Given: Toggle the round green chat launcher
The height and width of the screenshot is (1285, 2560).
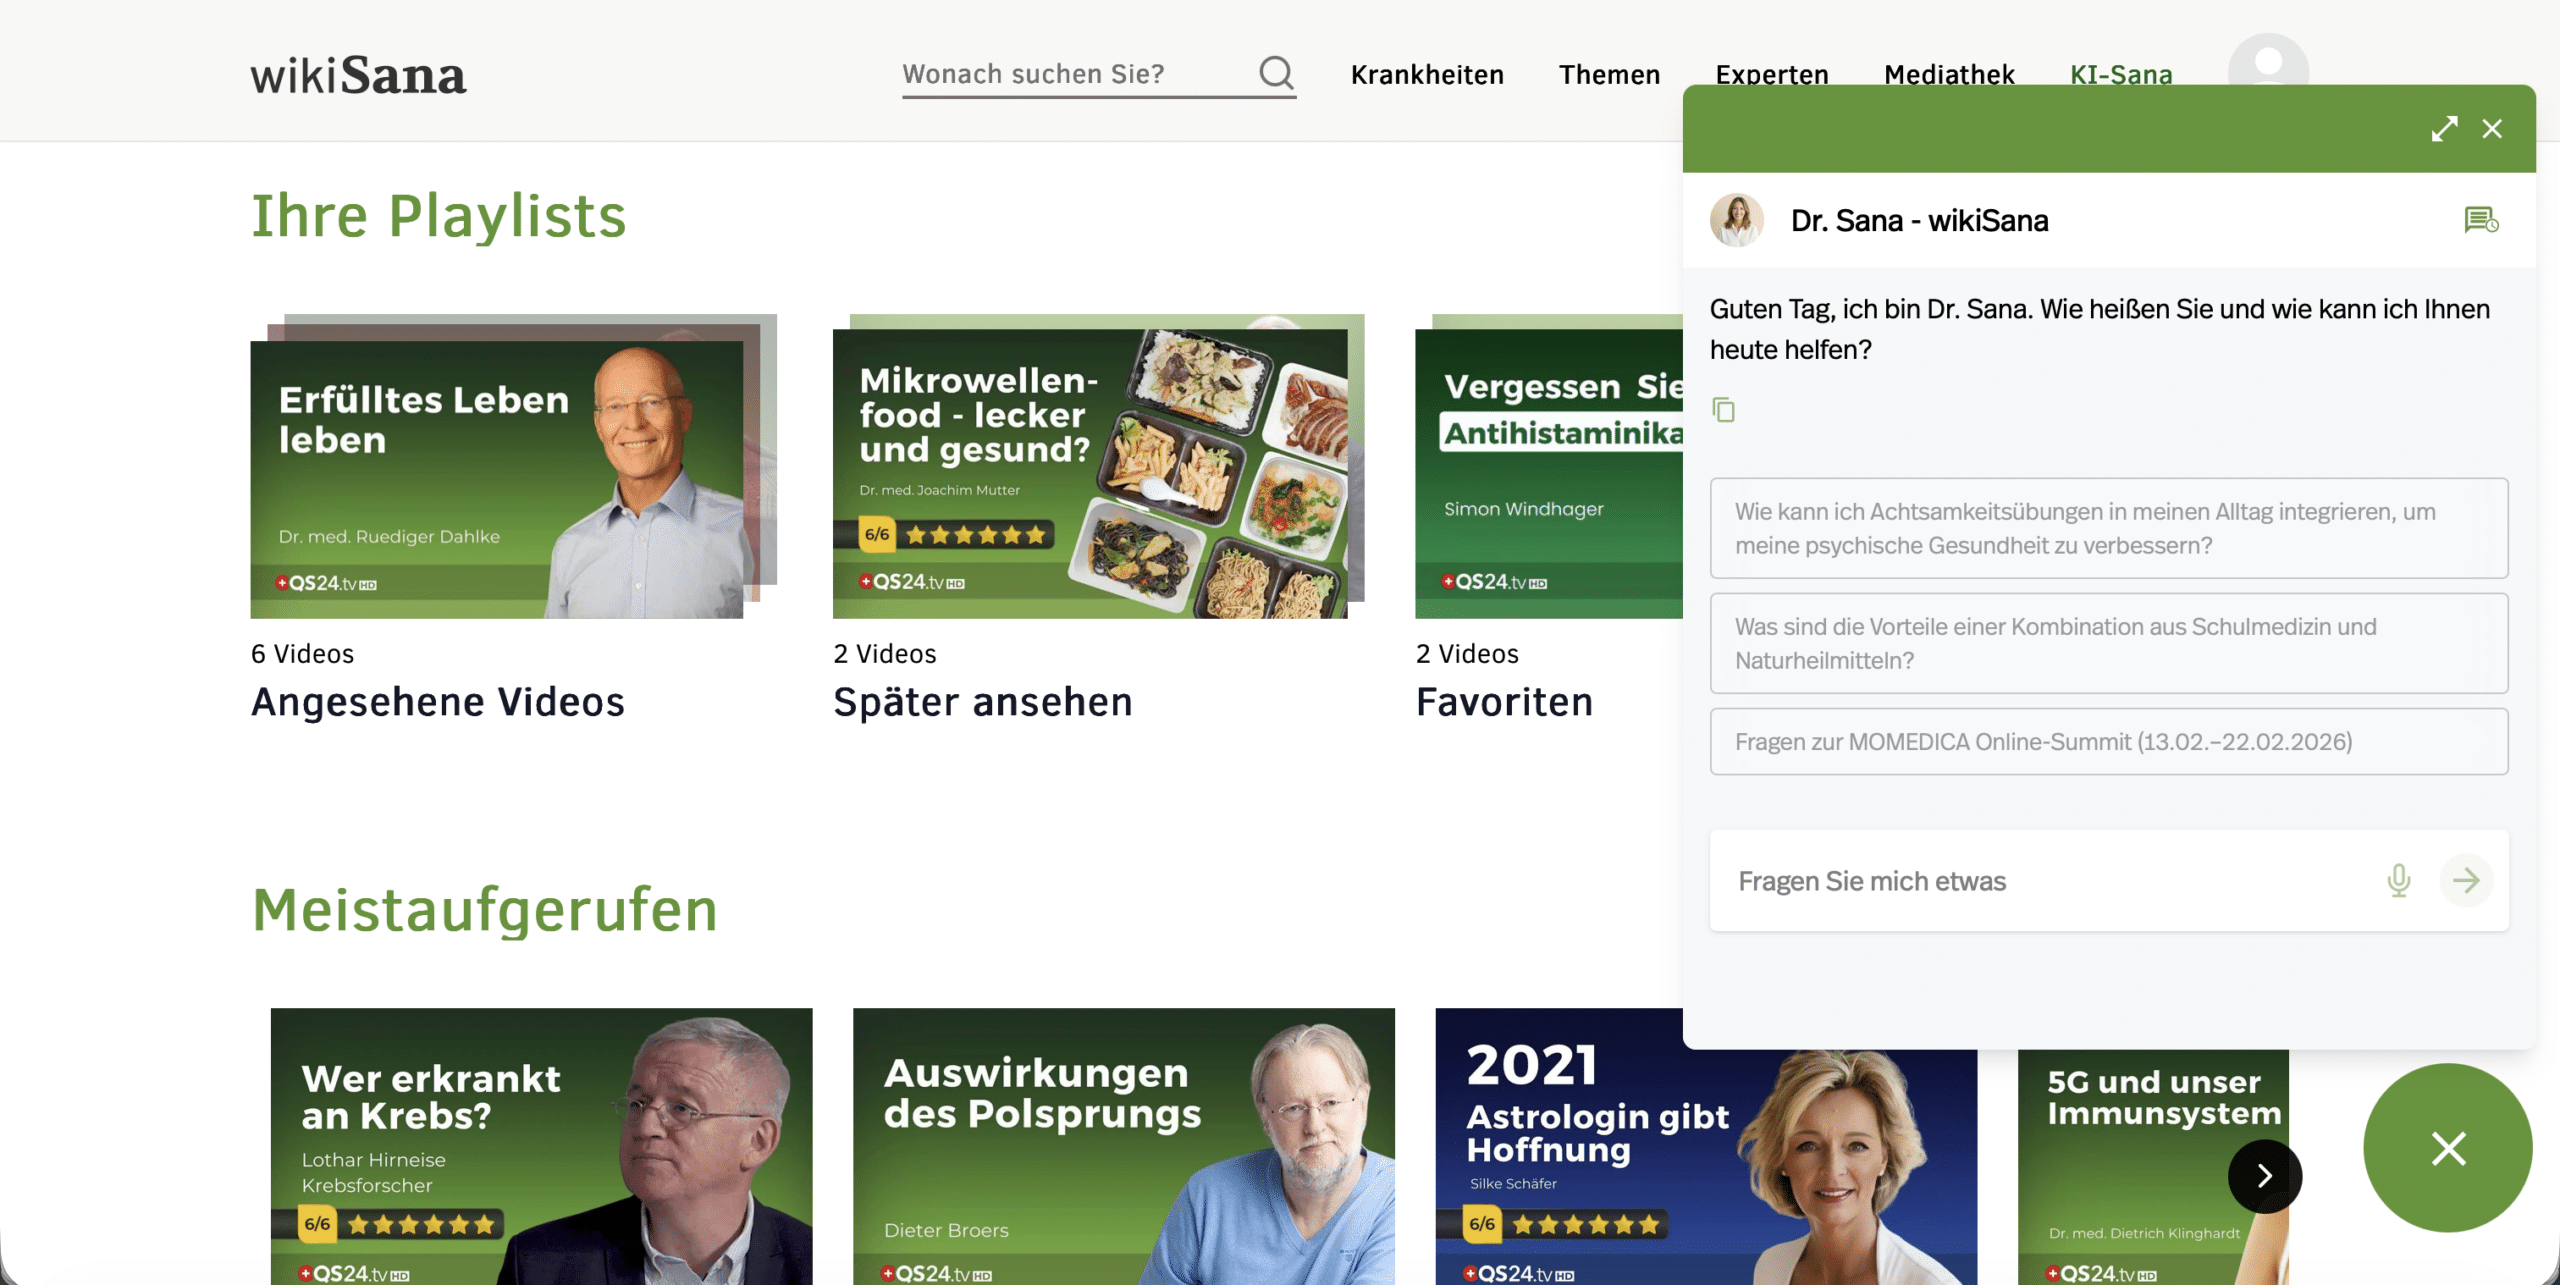Looking at the screenshot, I should [2447, 1147].
